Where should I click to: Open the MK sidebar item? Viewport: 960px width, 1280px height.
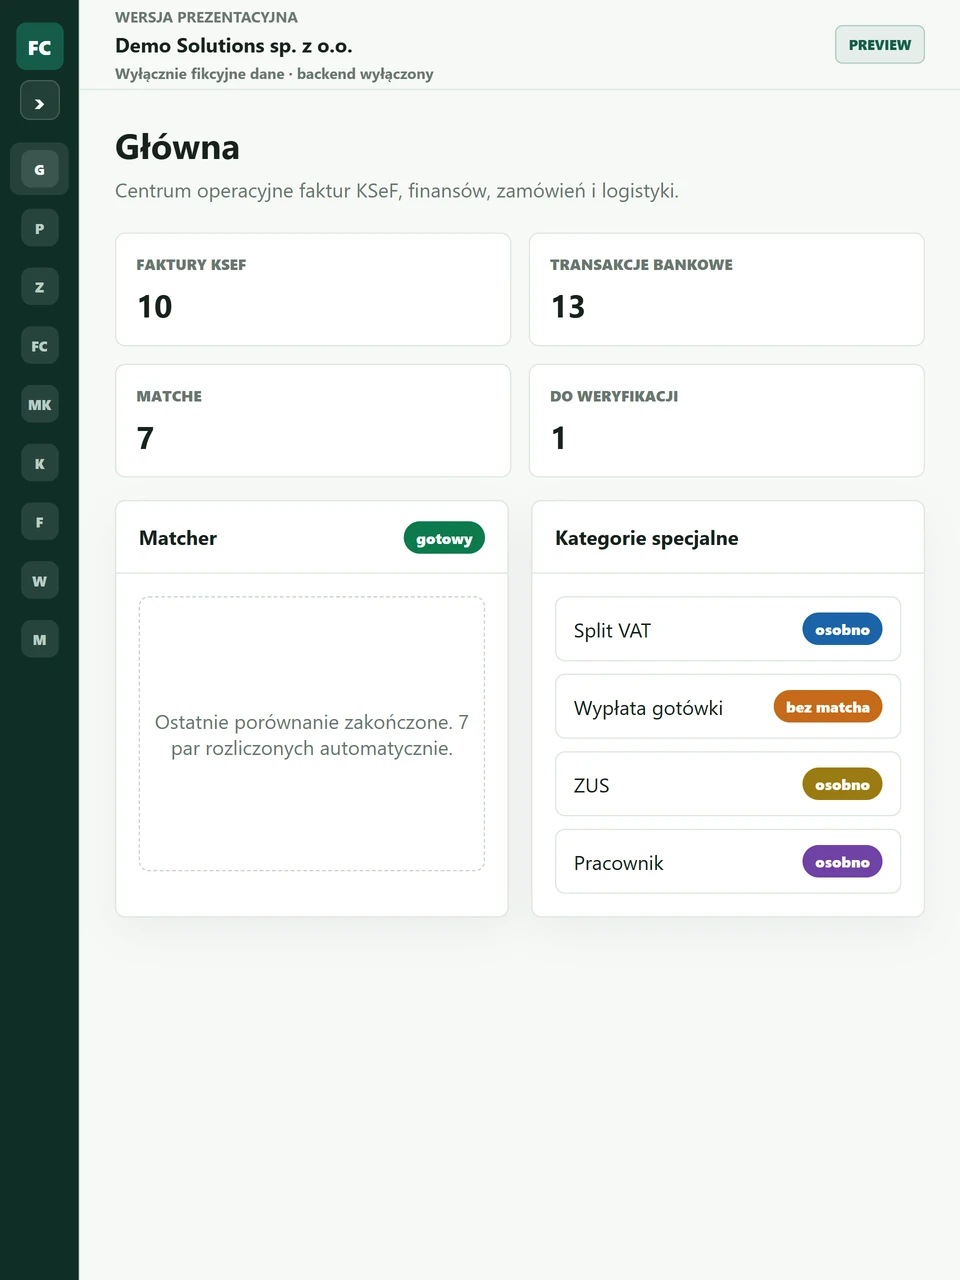40,404
